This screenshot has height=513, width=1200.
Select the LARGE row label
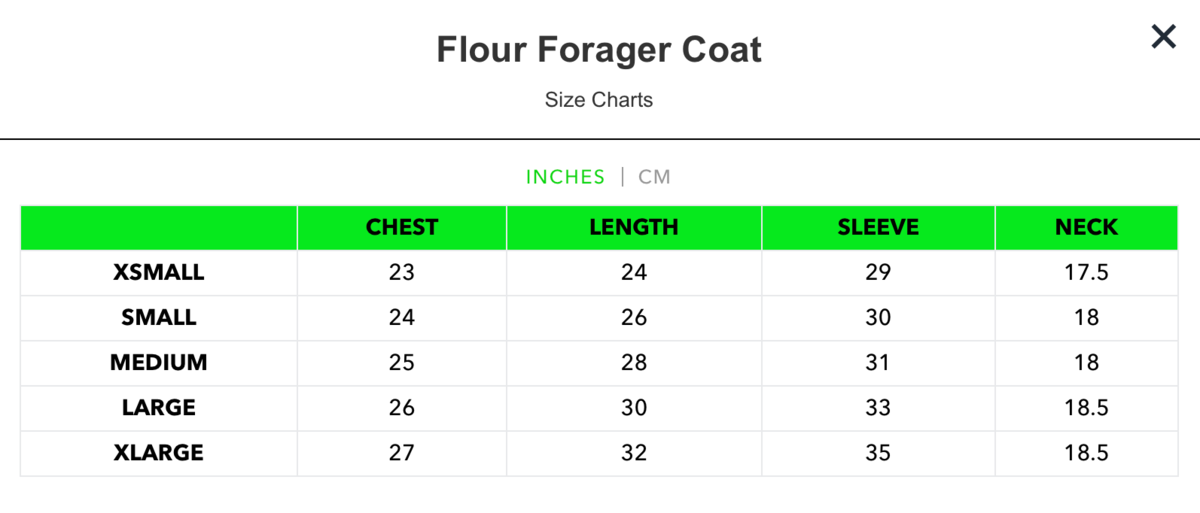(159, 407)
